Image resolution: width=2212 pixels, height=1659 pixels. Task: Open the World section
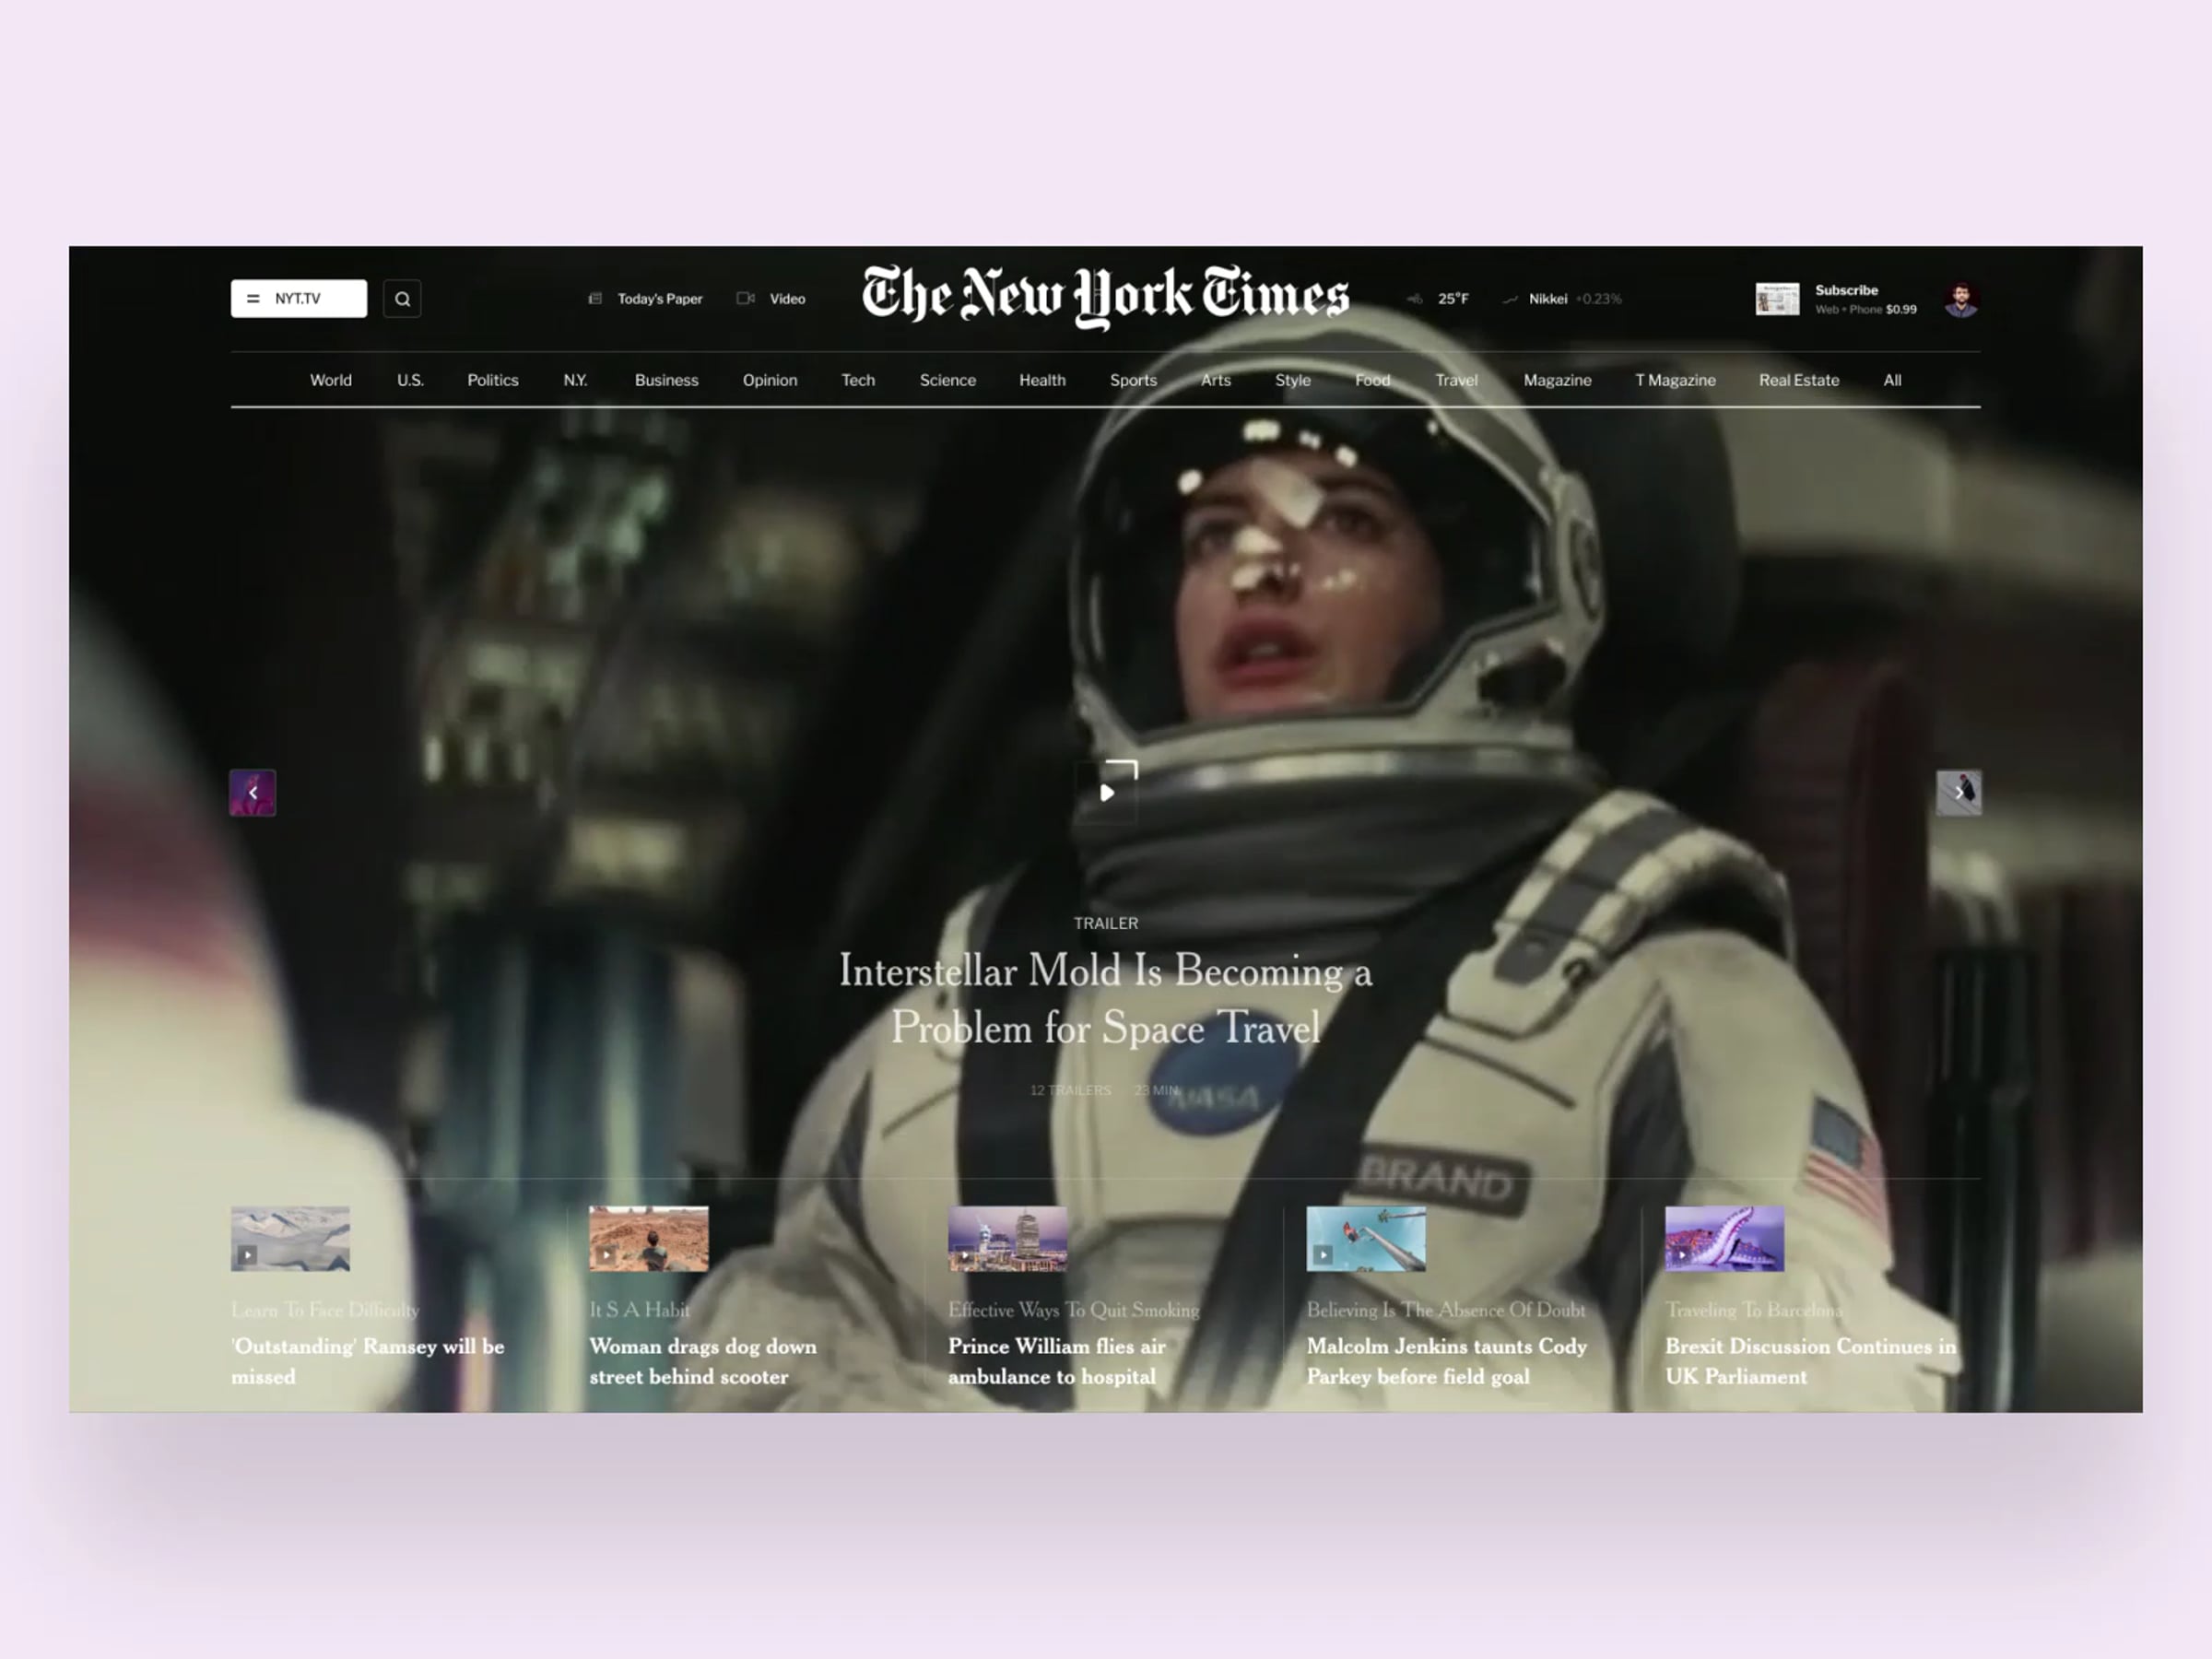[x=331, y=380]
